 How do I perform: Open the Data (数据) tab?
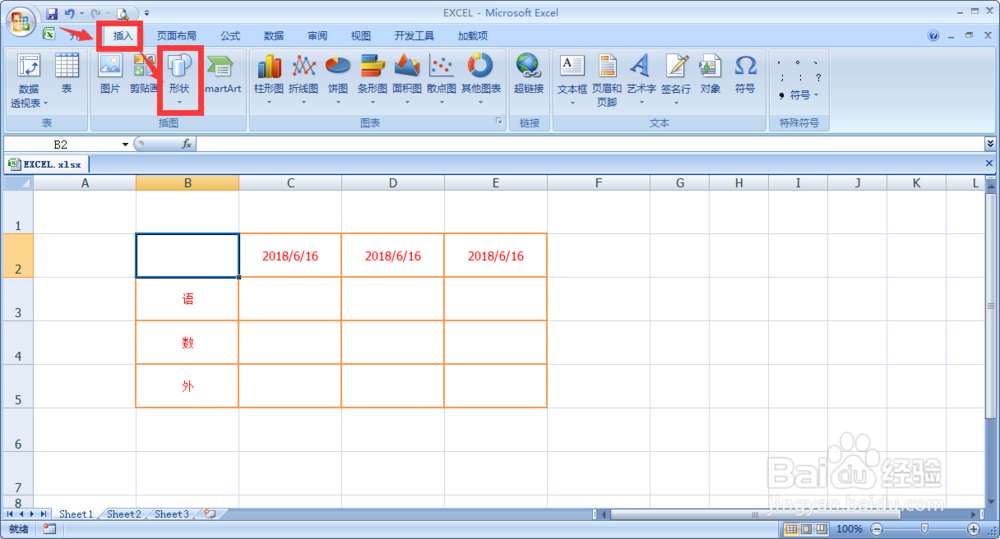point(274,36)
